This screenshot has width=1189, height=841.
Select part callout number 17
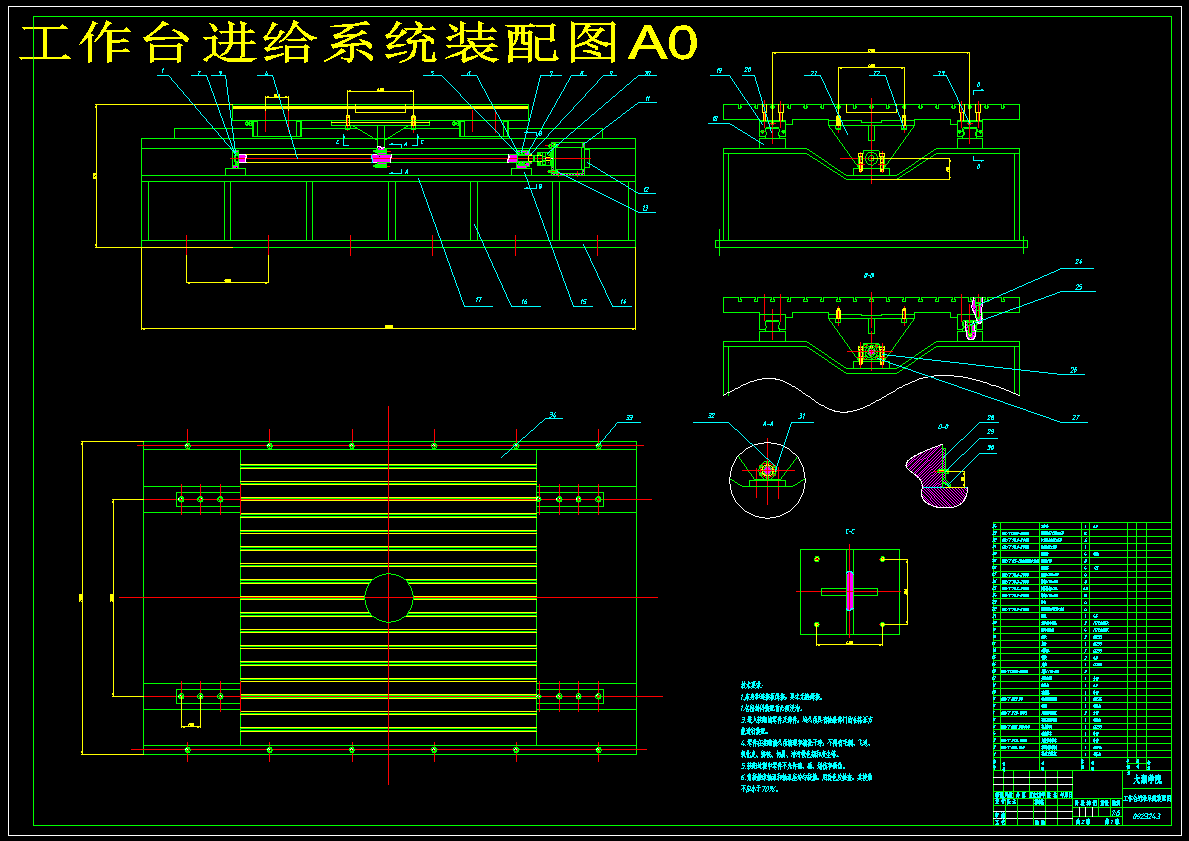pyautogui.click(x=478, y=301)
